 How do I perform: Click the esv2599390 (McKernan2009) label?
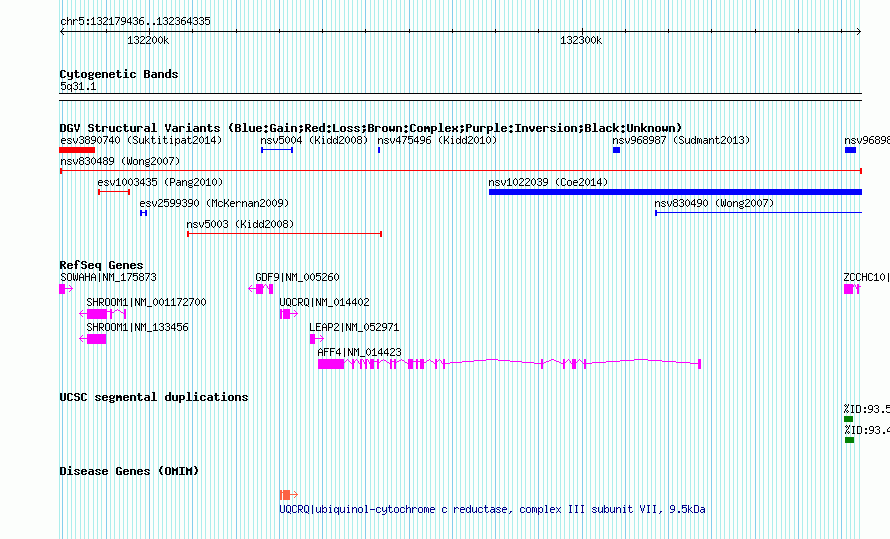point(215,203)
